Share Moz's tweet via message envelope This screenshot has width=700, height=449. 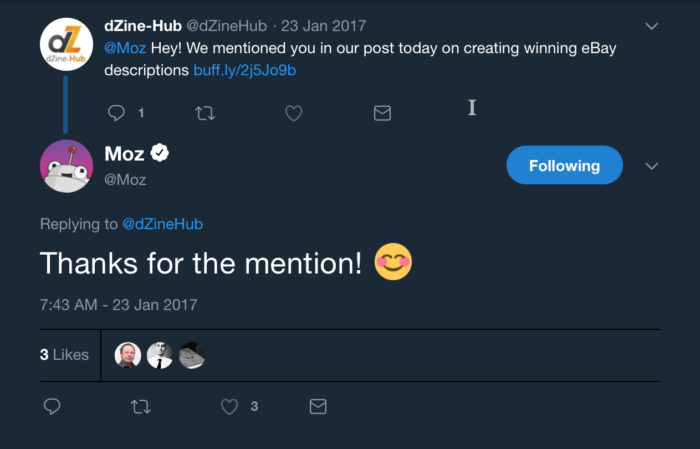pyautogui.click(x=318, y=406)
